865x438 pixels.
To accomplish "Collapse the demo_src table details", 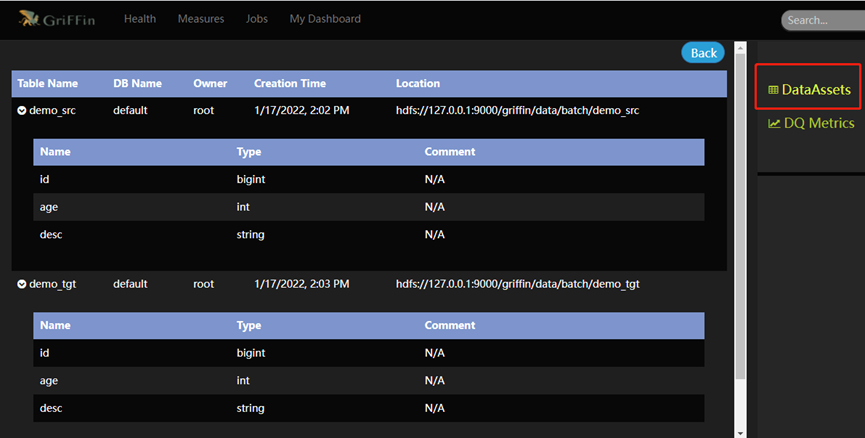I will click(x=22, y=110).
